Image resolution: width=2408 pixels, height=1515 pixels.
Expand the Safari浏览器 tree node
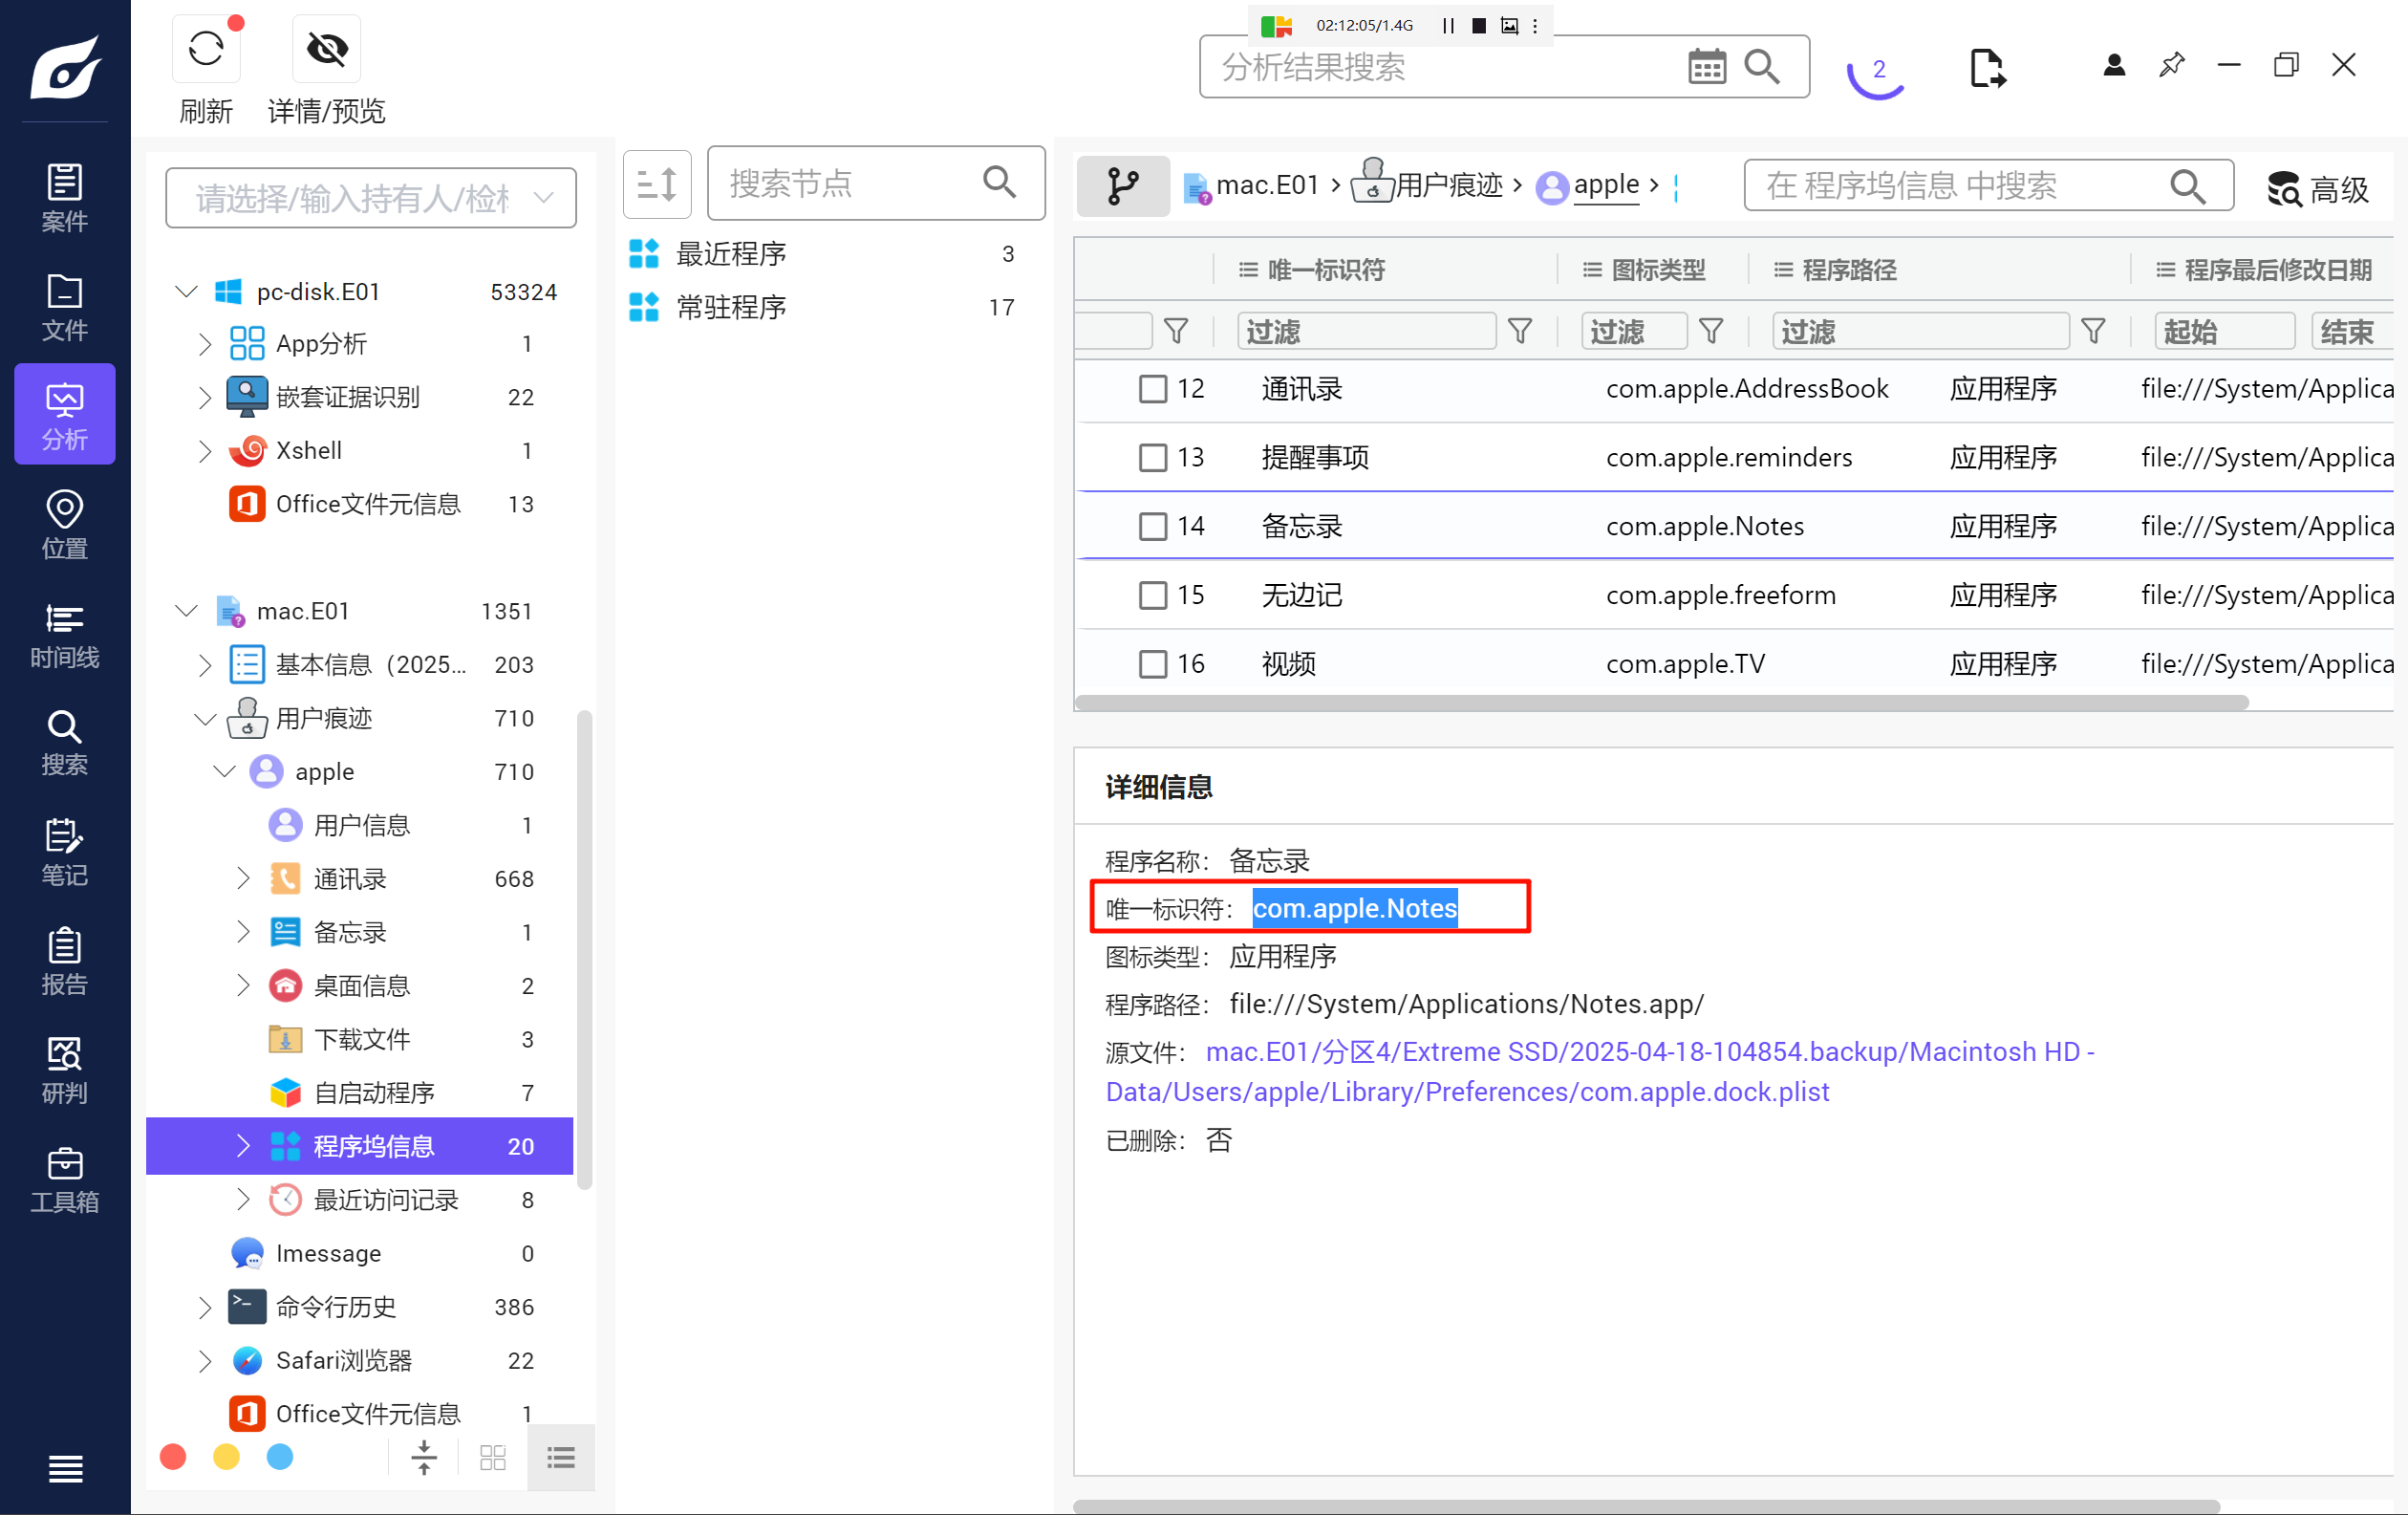tap(205, 1360)
